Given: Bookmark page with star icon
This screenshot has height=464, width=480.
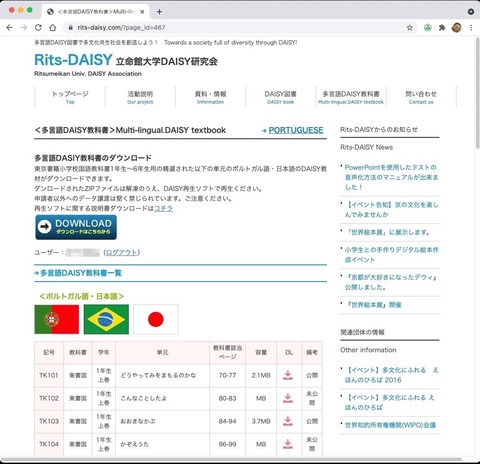Looking at the screenshot, I should pyautogui.click(x=410, y=28).
